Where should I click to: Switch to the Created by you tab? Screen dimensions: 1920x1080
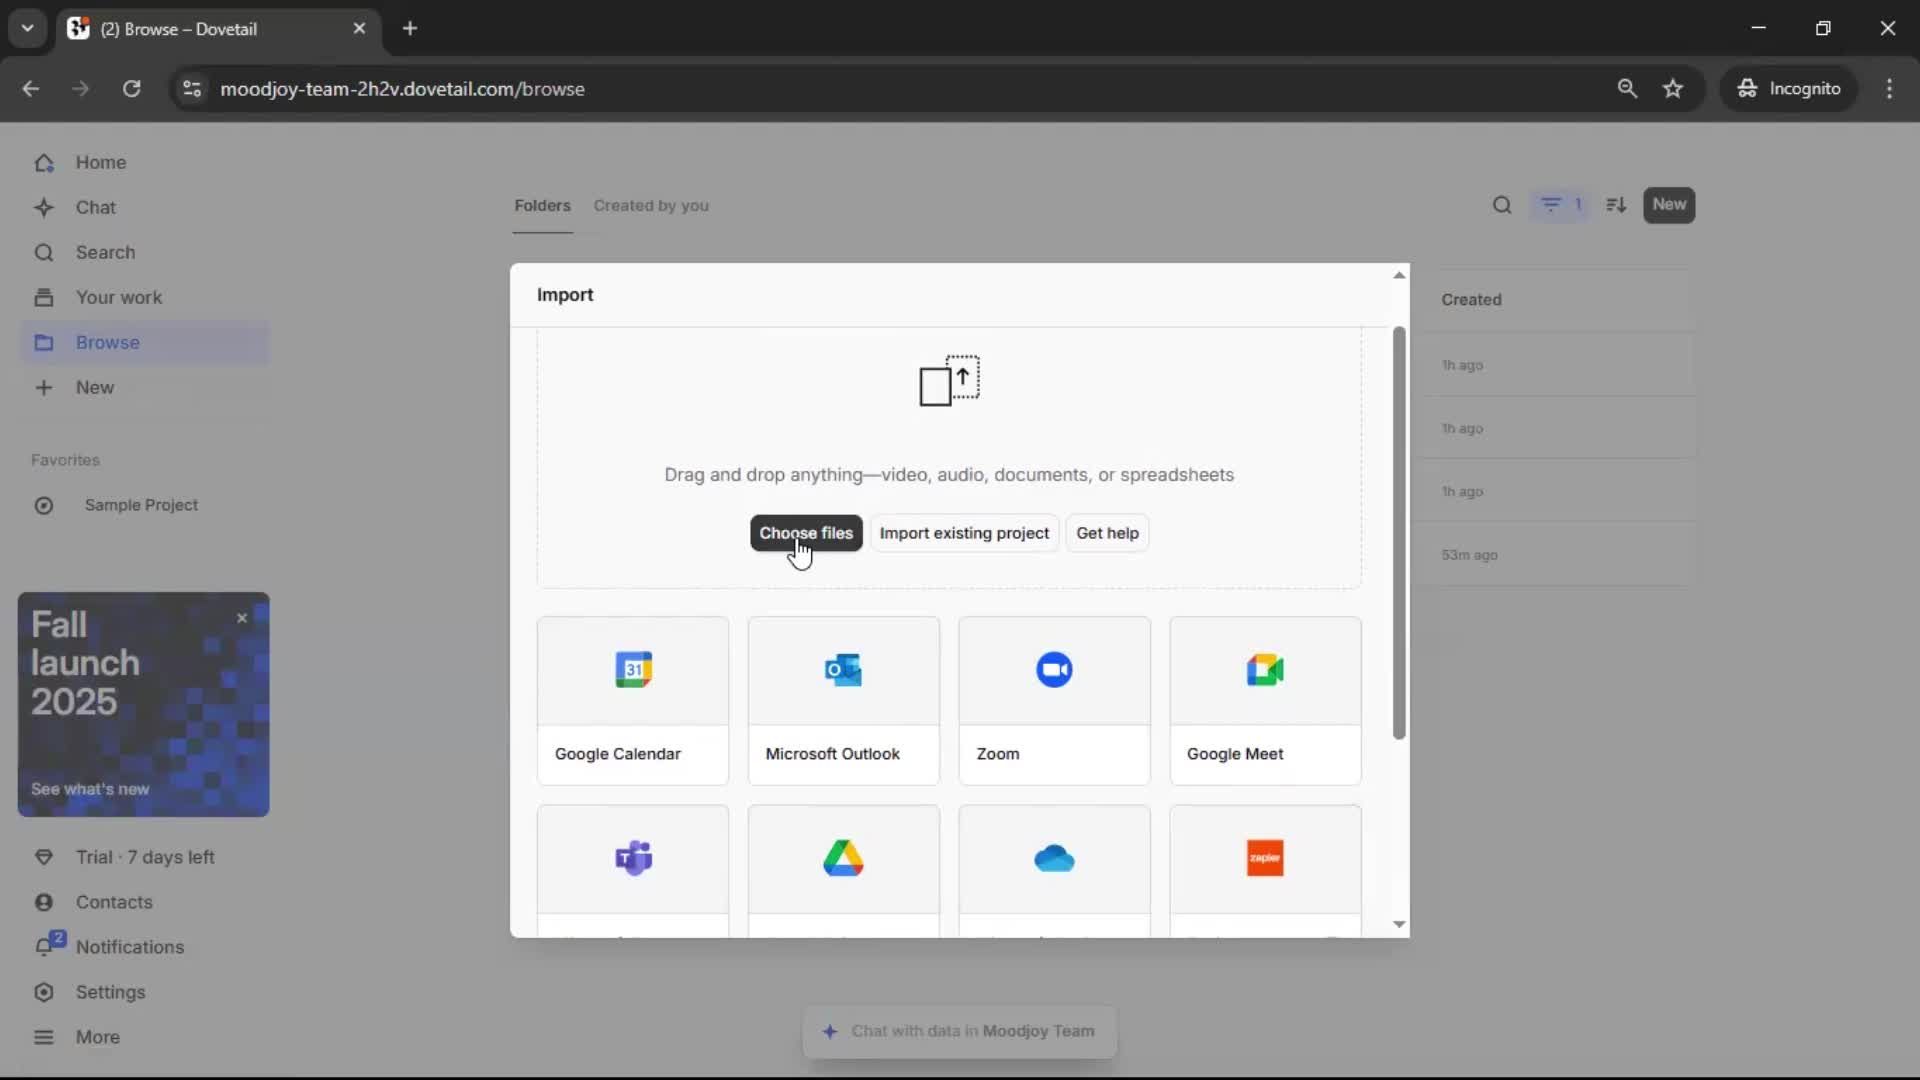(651, 205)
